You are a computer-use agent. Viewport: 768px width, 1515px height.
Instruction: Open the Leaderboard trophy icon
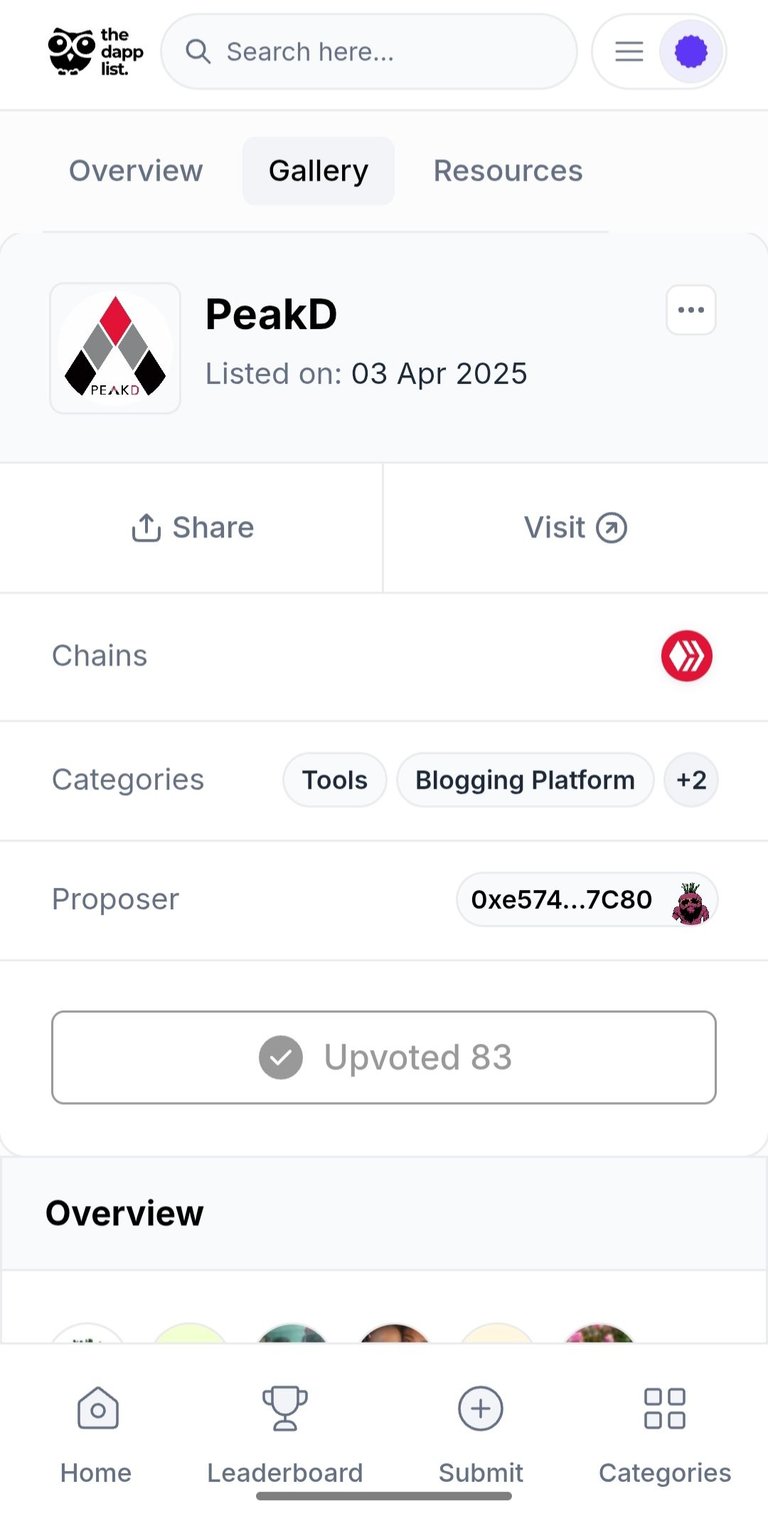(285, 1409)
